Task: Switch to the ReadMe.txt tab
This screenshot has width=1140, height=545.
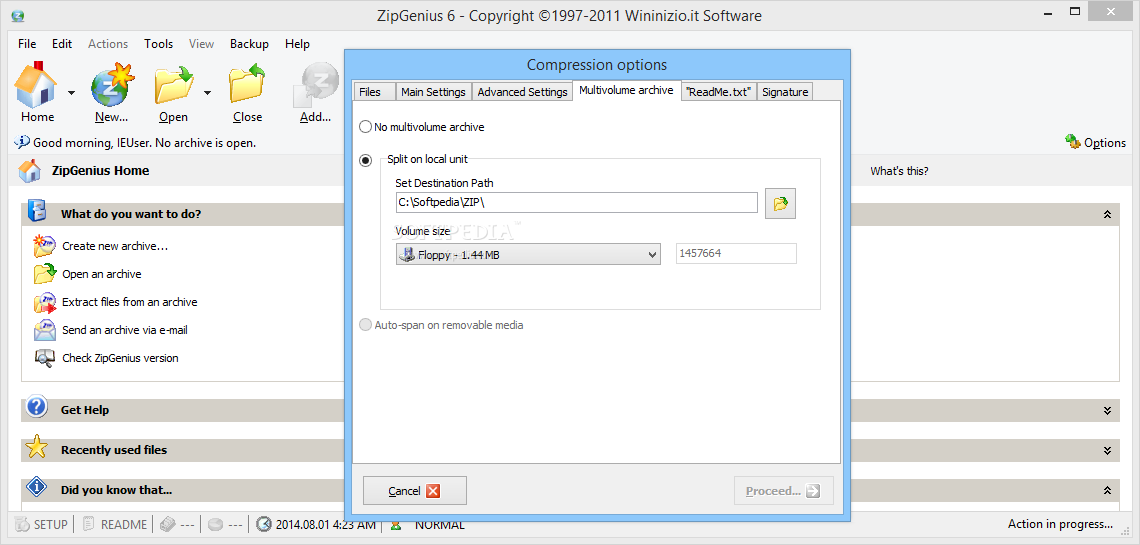Action: [x=719, y=92]
